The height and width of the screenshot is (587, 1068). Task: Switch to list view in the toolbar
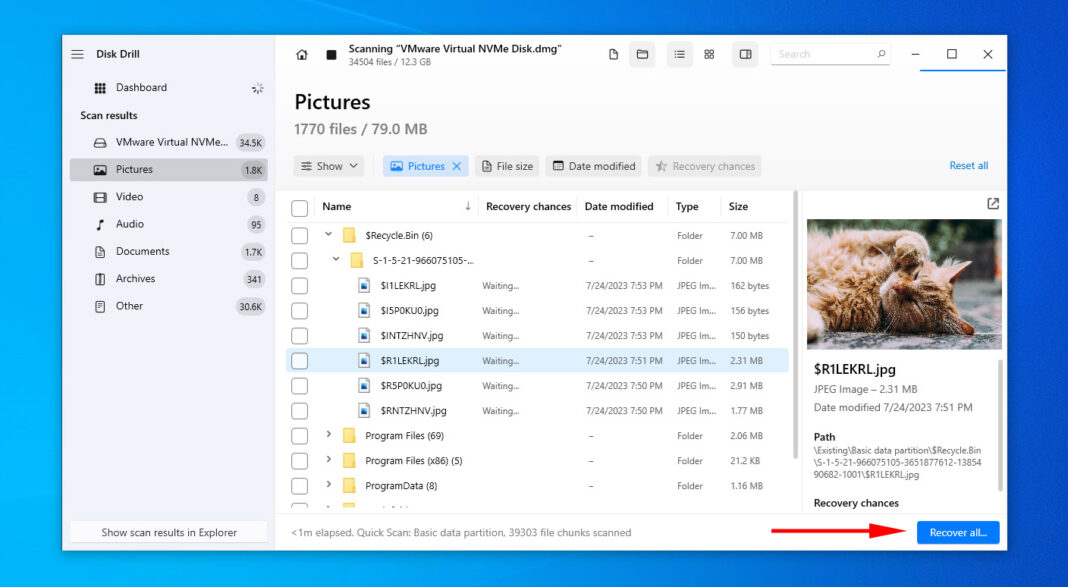(679, 54)
